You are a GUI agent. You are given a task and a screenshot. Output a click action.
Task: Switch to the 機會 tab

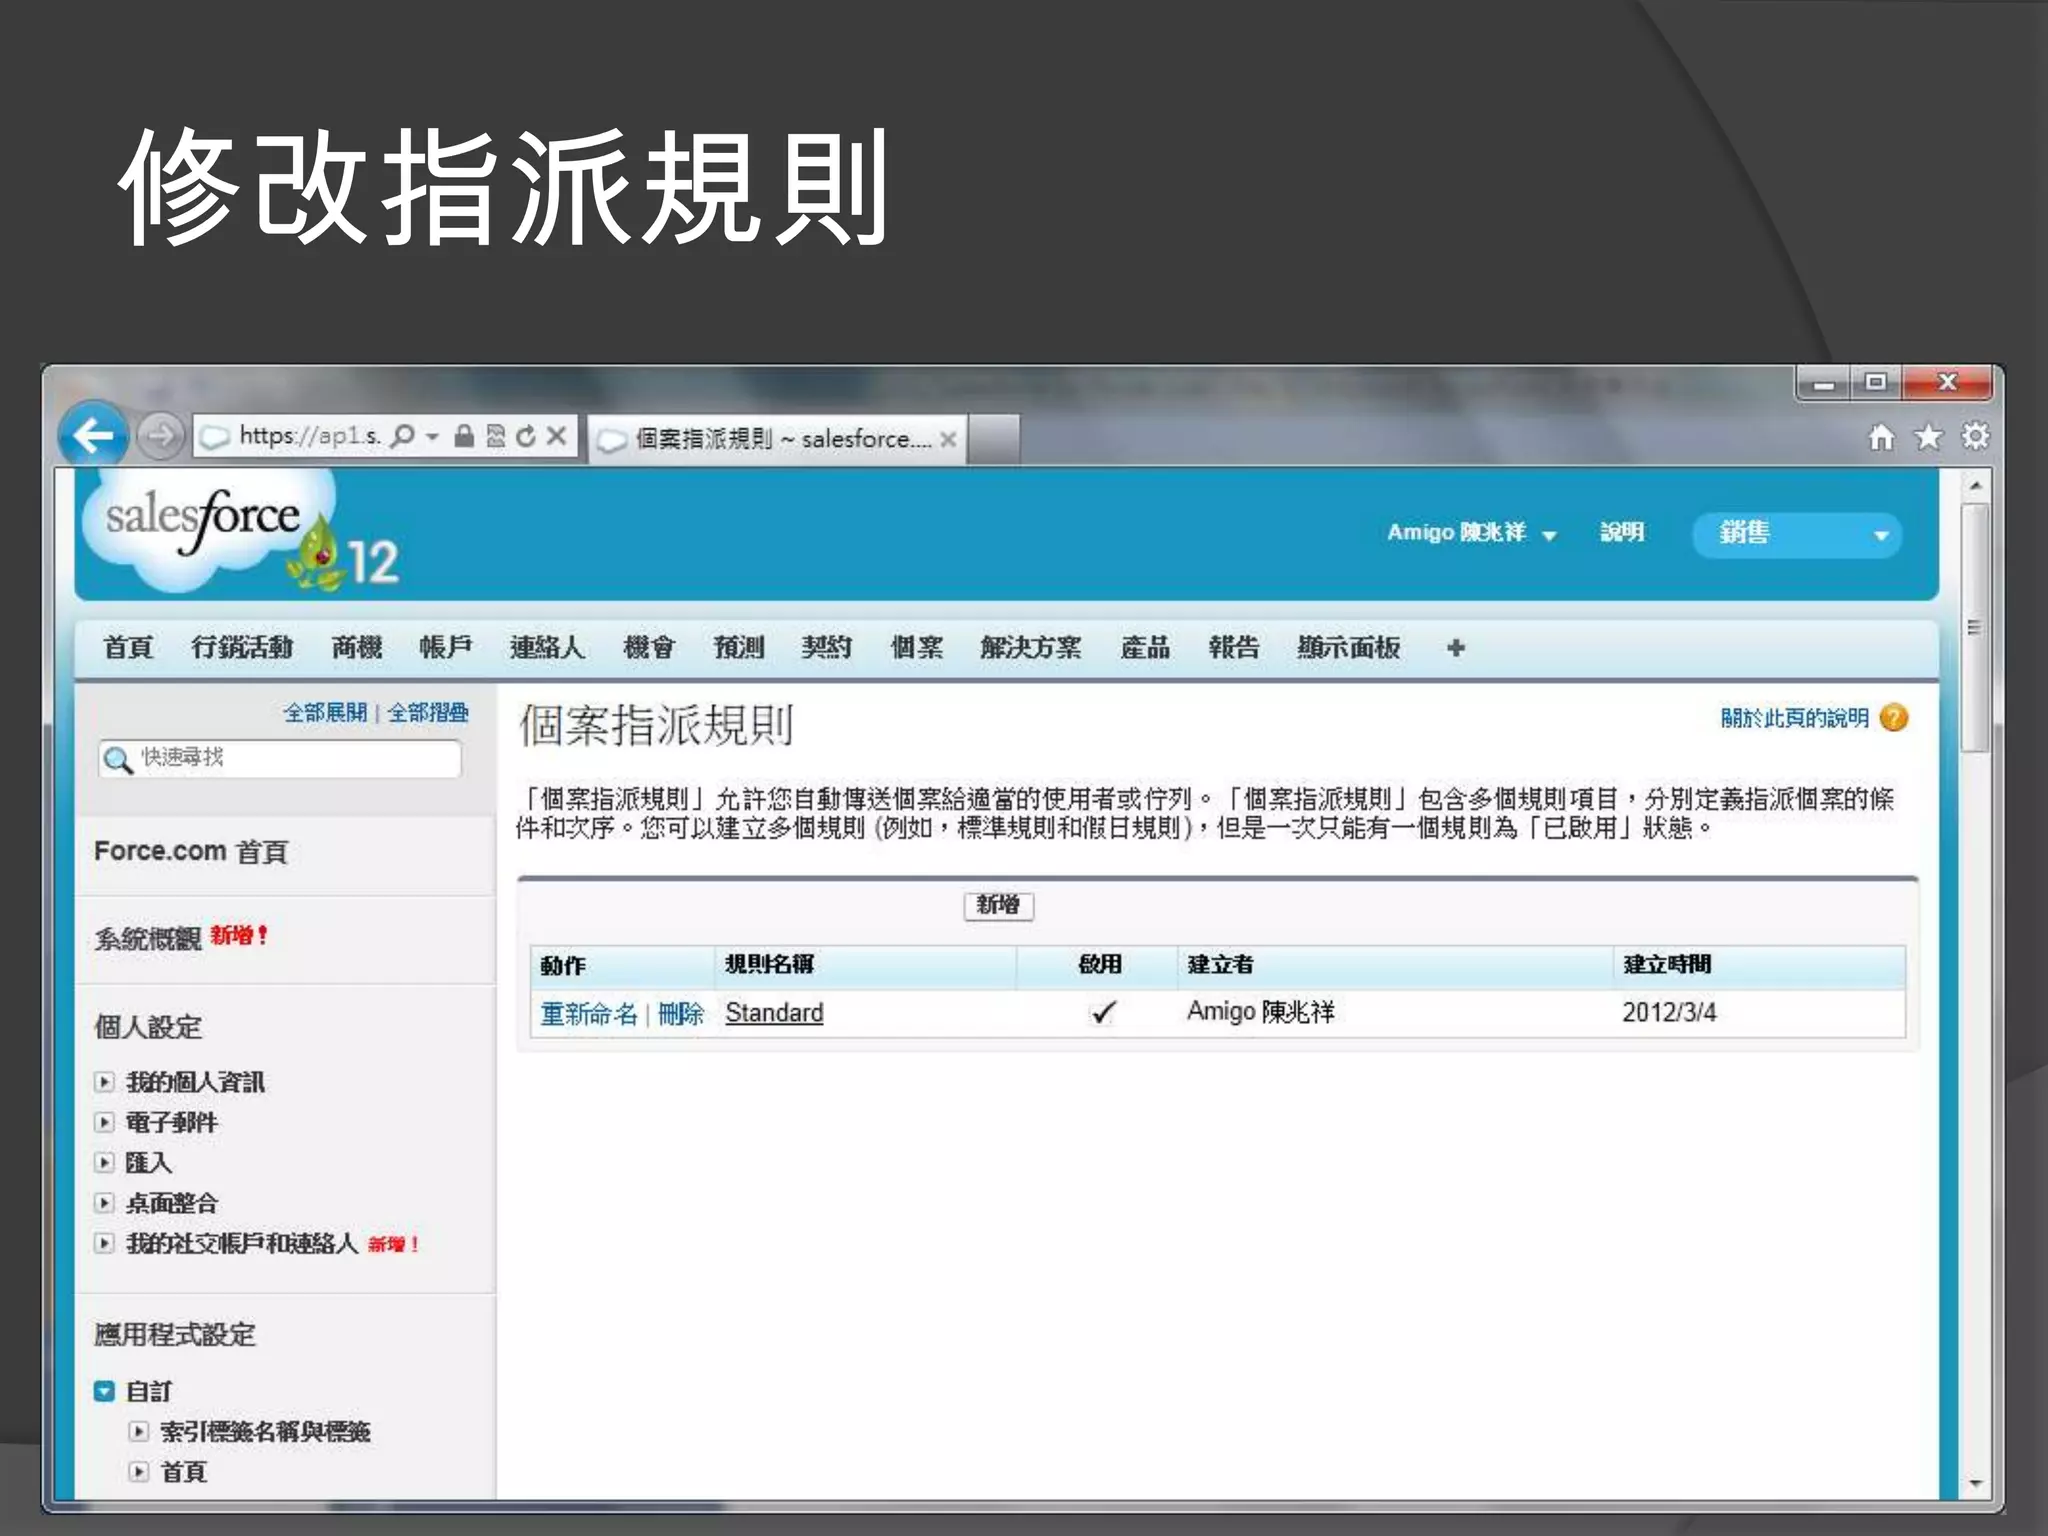coord(649,648)
